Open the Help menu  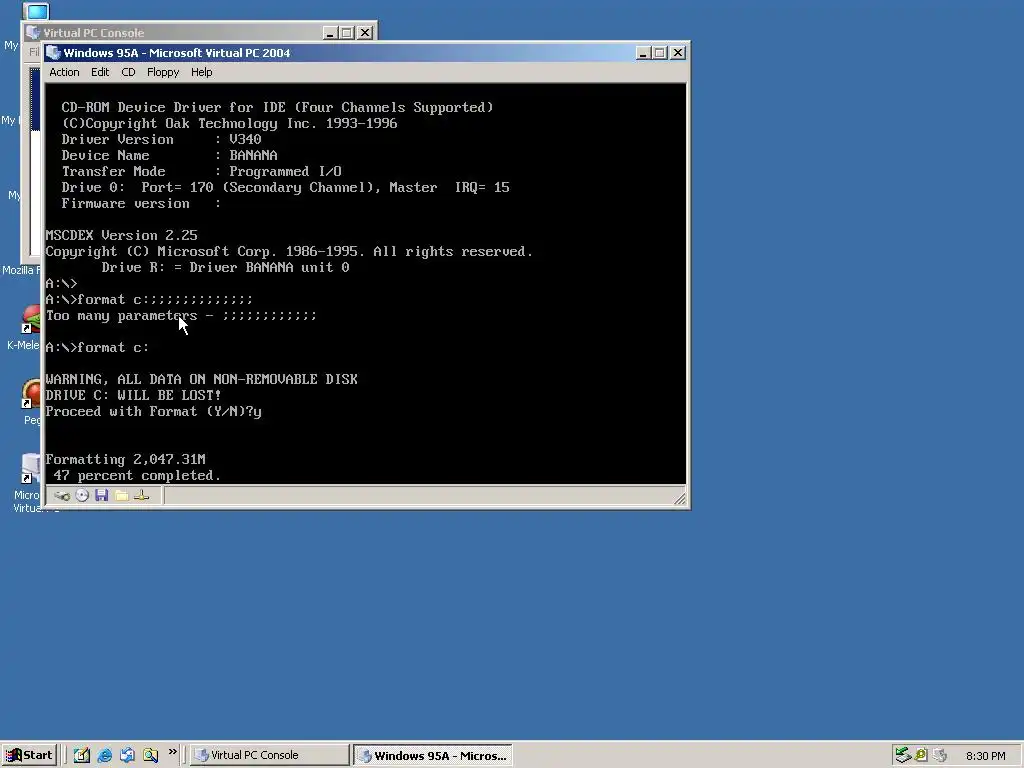click(201, 72)
